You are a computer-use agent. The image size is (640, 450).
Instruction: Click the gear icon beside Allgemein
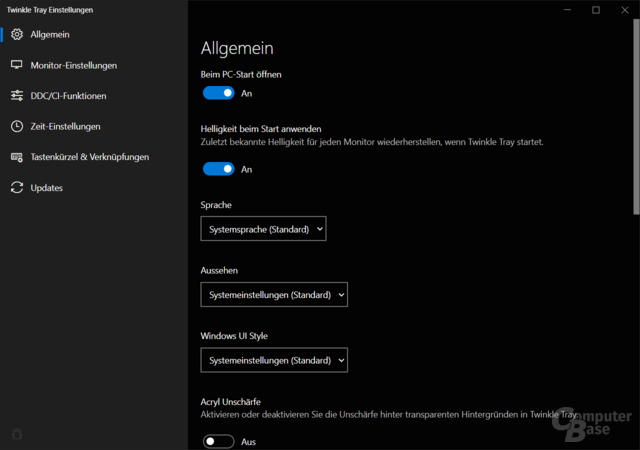point(16,35)
